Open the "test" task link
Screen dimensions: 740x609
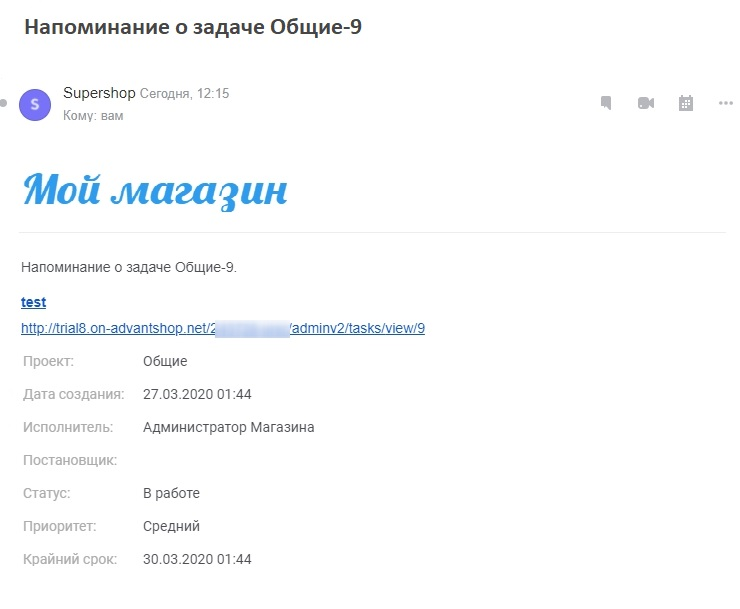click(33, 302)
